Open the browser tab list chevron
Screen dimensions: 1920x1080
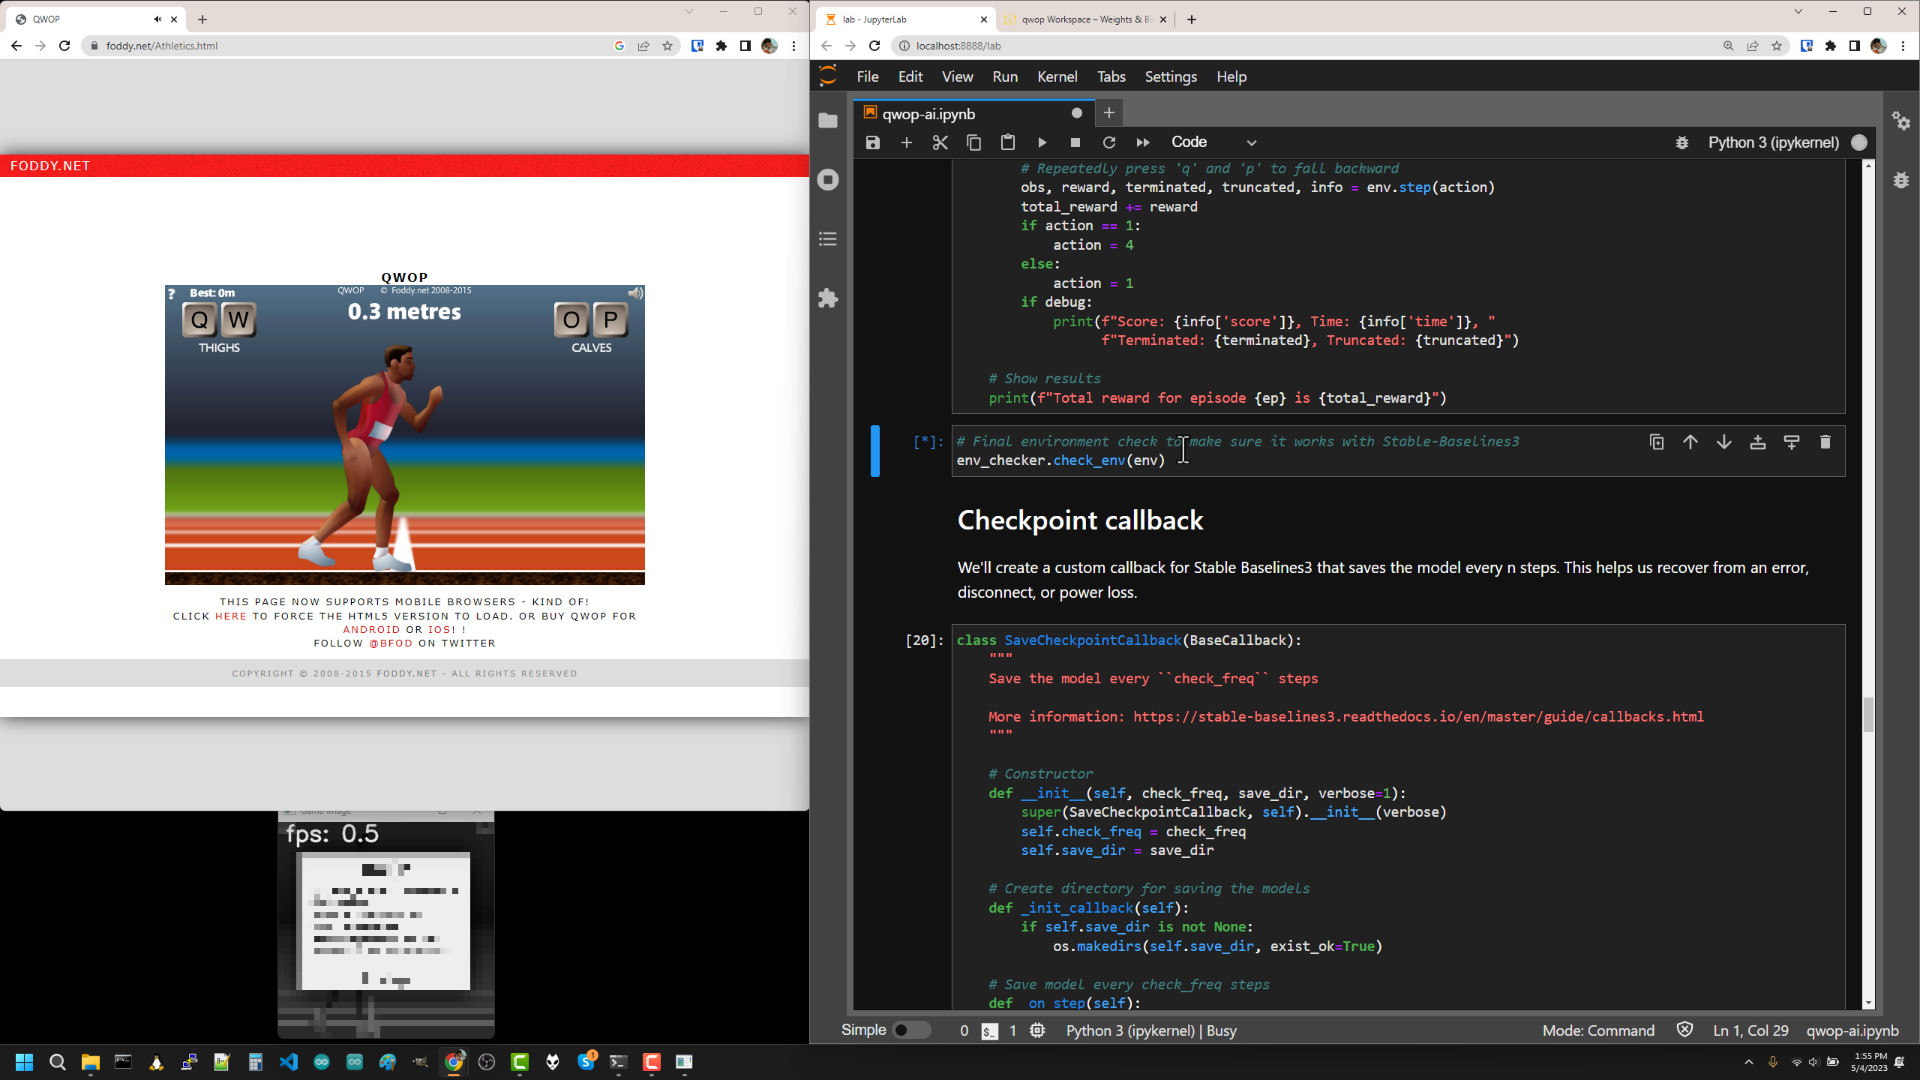click(x=690, y=12)
